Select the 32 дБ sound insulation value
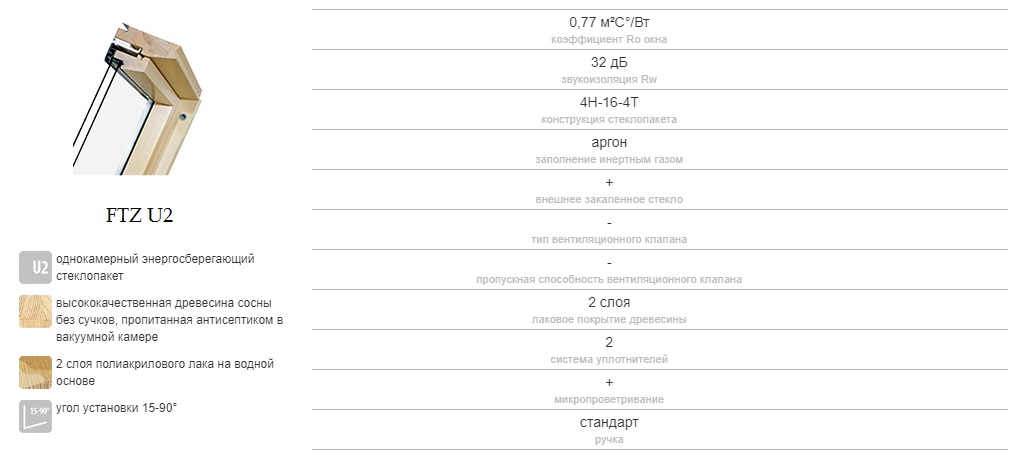The width and height of the screenshot is (1019, 460). point(609,63)
